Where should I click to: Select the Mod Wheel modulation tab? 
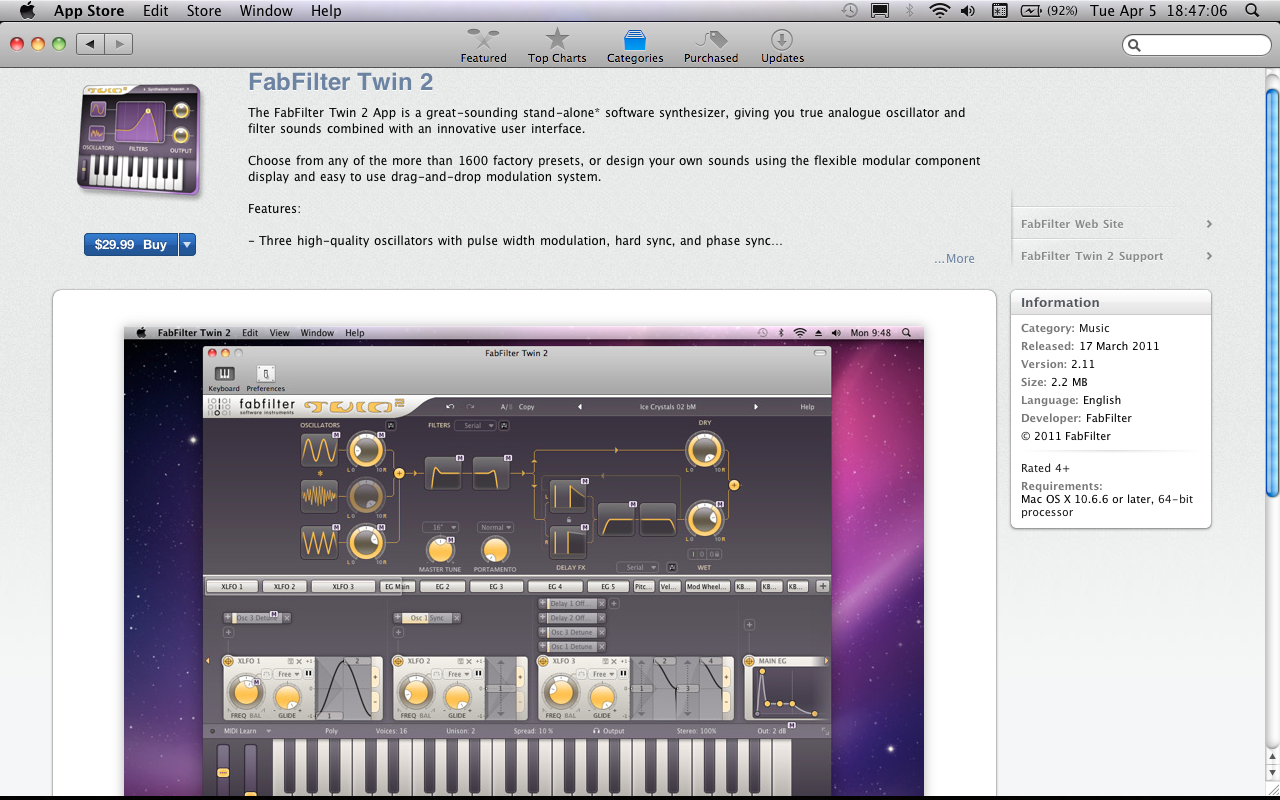(x=707, y=586)
